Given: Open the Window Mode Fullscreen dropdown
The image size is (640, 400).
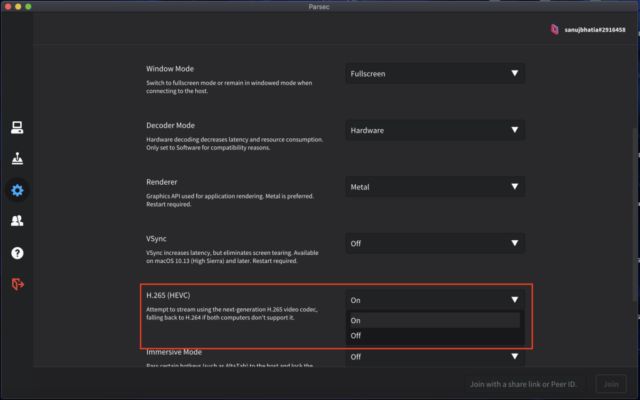Looking at the screenshot, I should (435, 73).
